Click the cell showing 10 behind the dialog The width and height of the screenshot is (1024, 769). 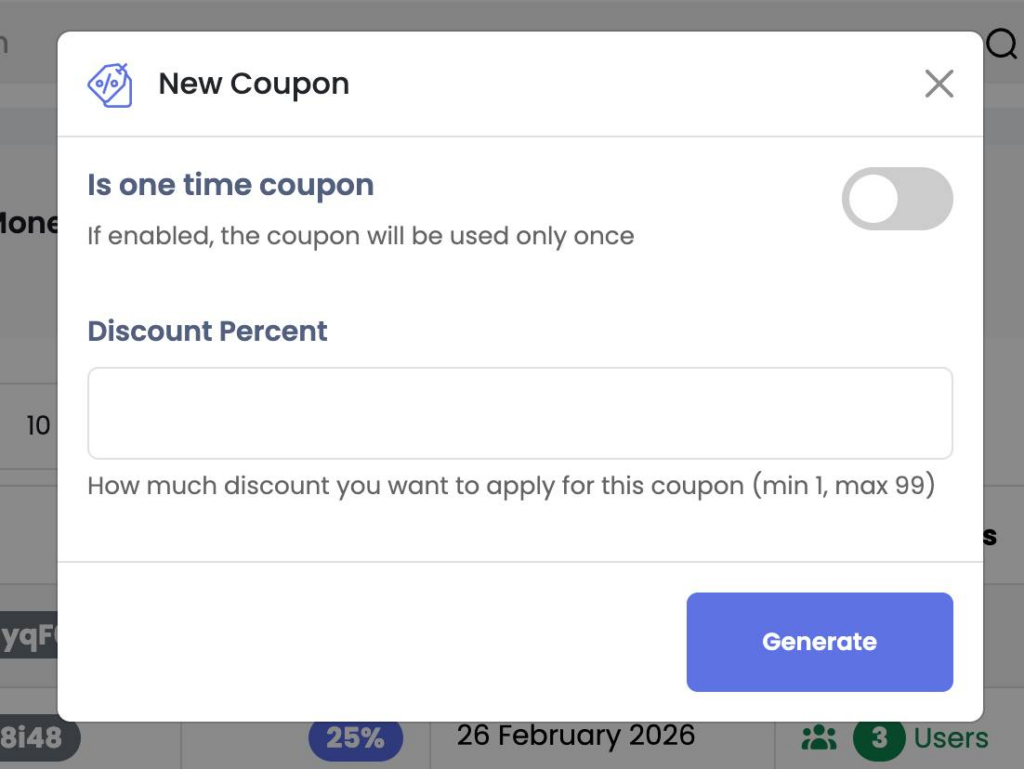38,426
